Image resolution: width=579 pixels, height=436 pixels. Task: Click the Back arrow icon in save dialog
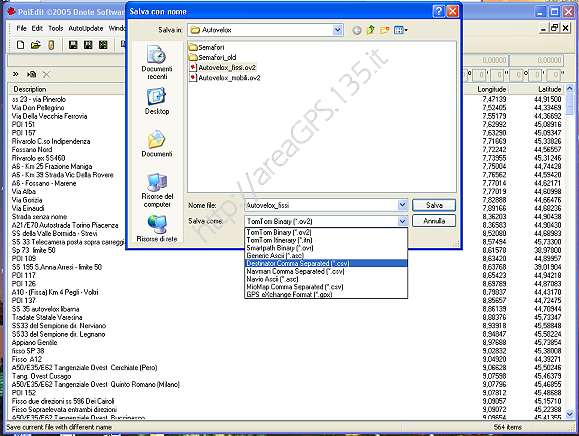click(356, 30)
